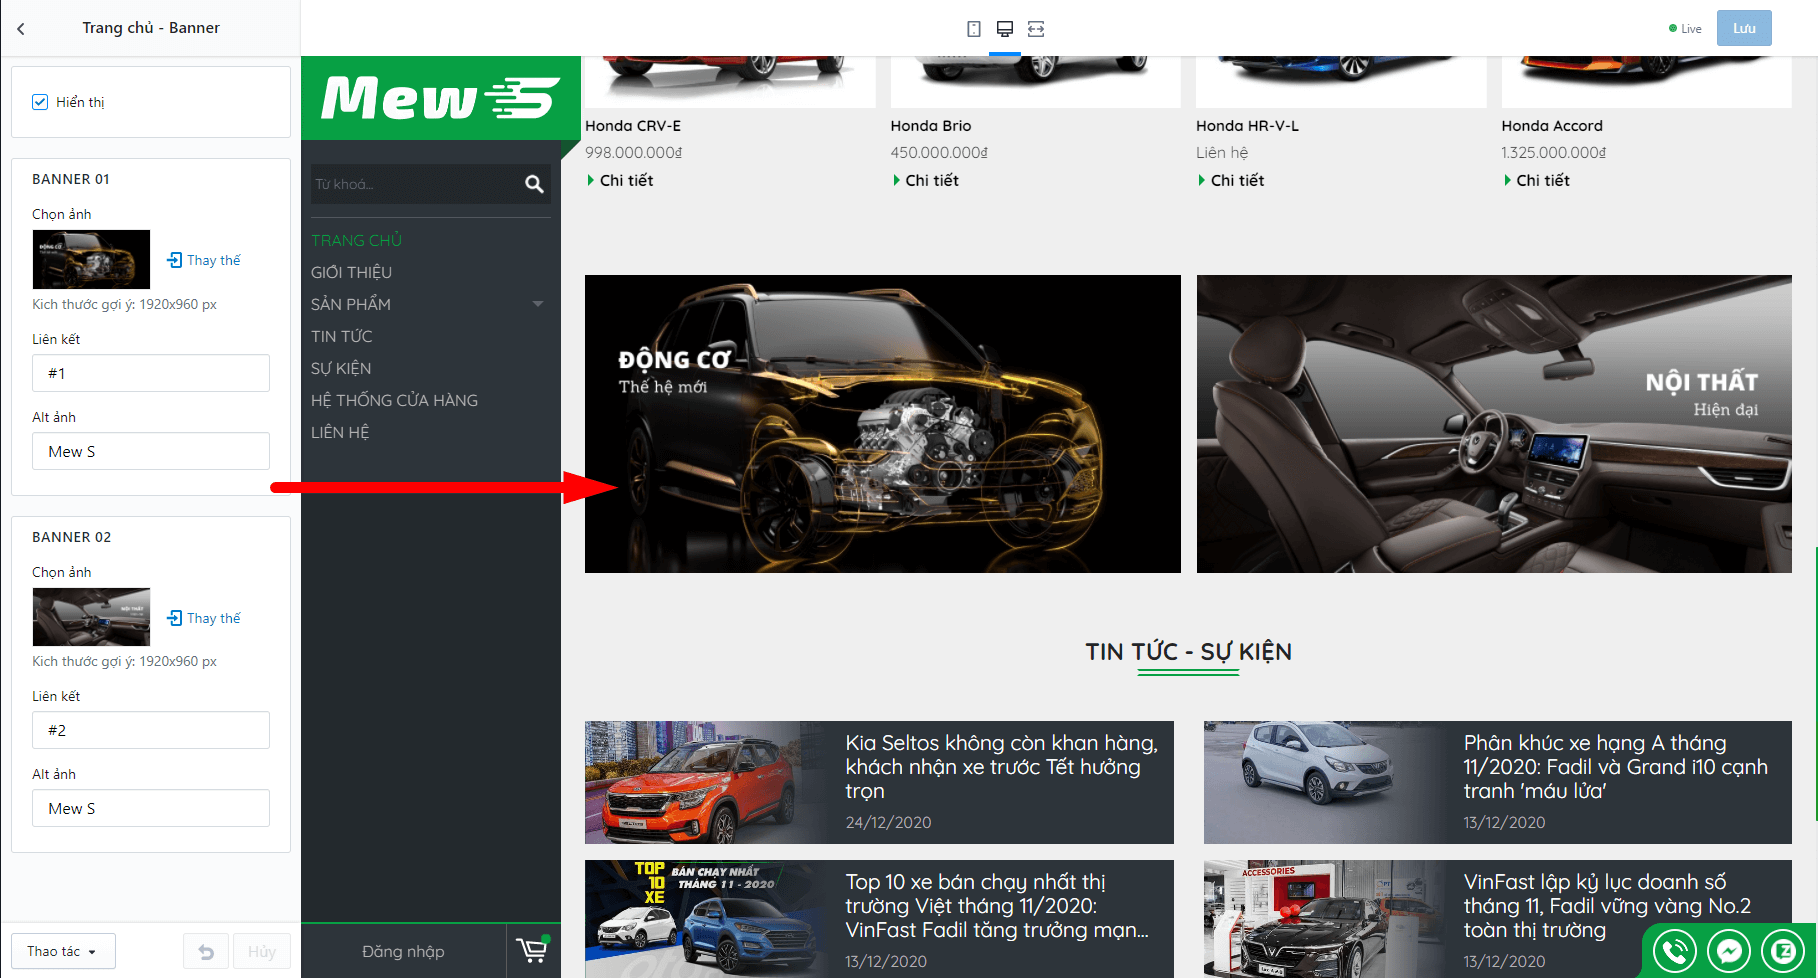1818x978 pixels.
Task: Replace Banner 01 image via Thay thế
Action: [204, 260]
